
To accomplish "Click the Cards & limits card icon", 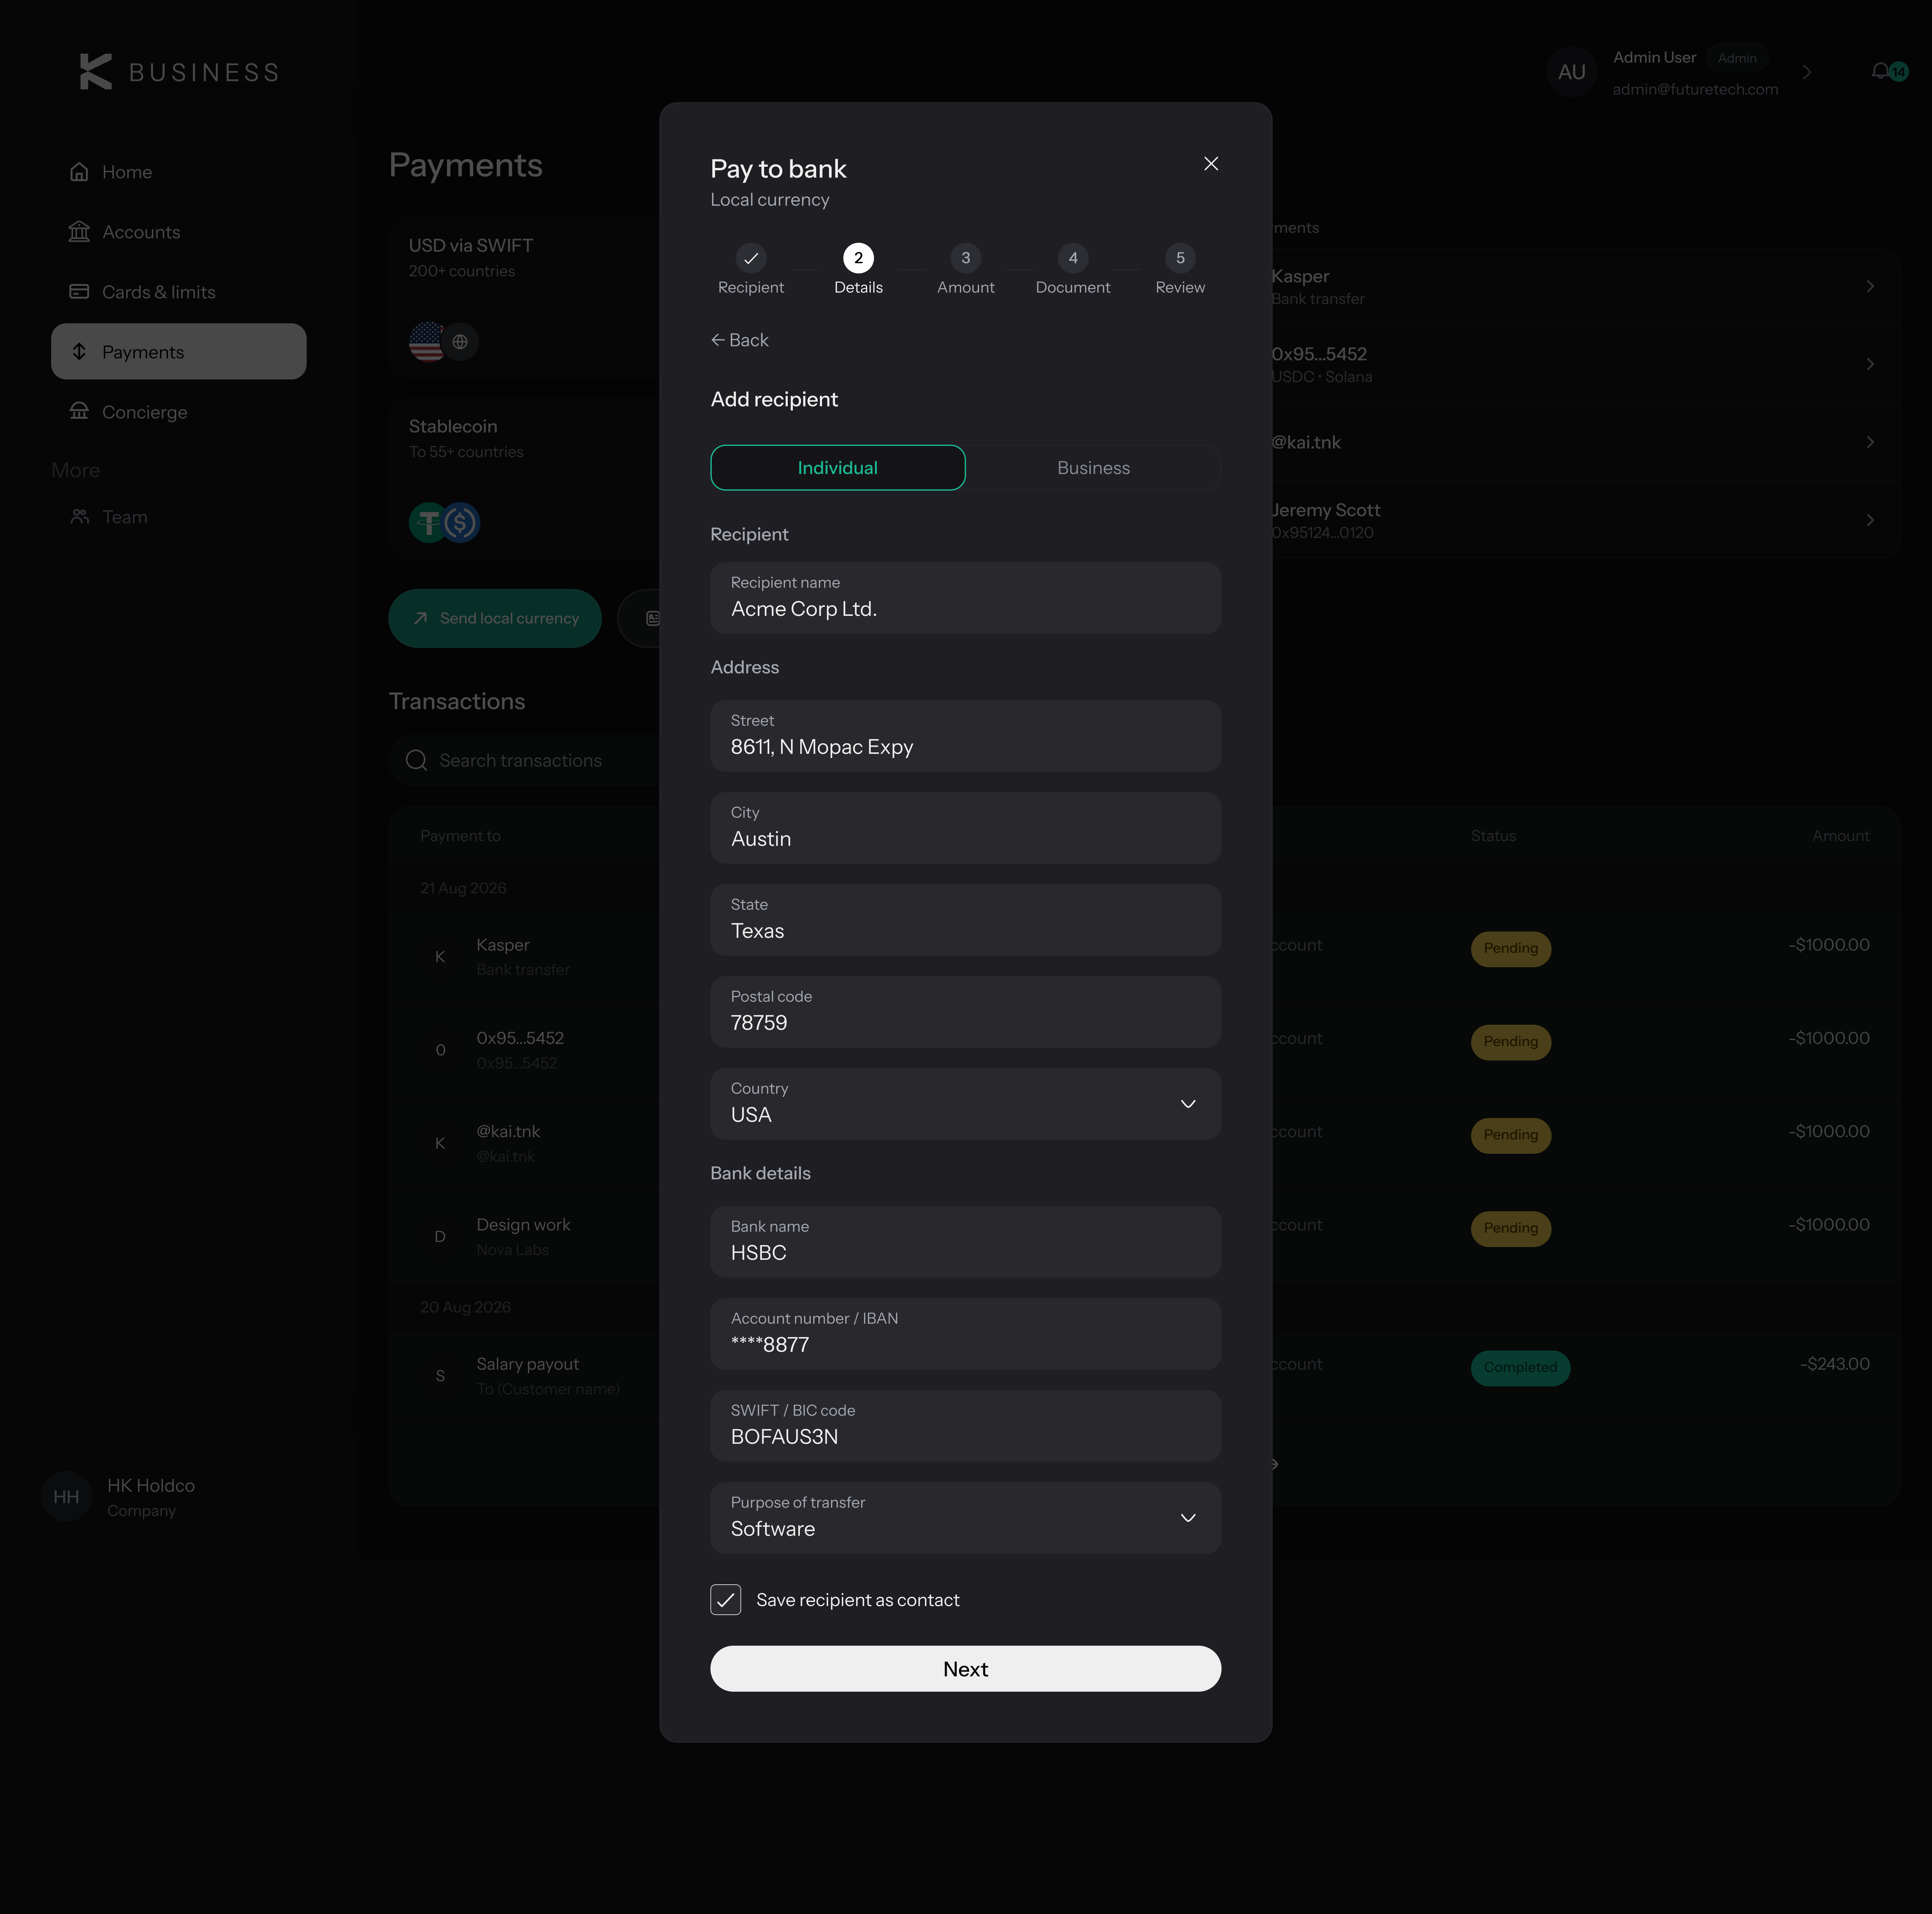I will 79,292.
